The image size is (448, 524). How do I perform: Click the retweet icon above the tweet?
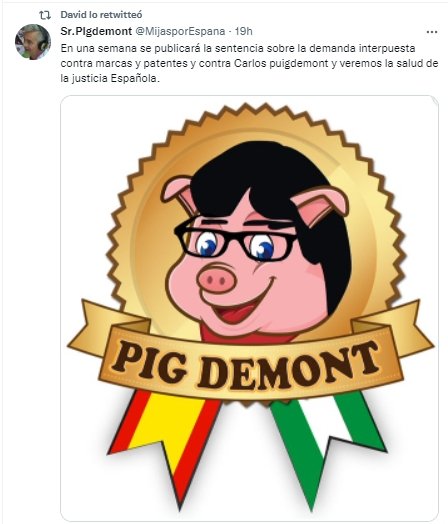click(x=45, y=15)
